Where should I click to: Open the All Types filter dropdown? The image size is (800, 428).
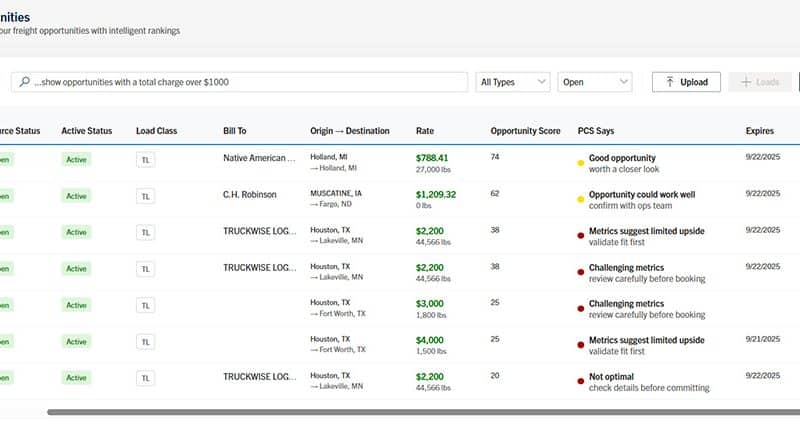coord(513,82)
